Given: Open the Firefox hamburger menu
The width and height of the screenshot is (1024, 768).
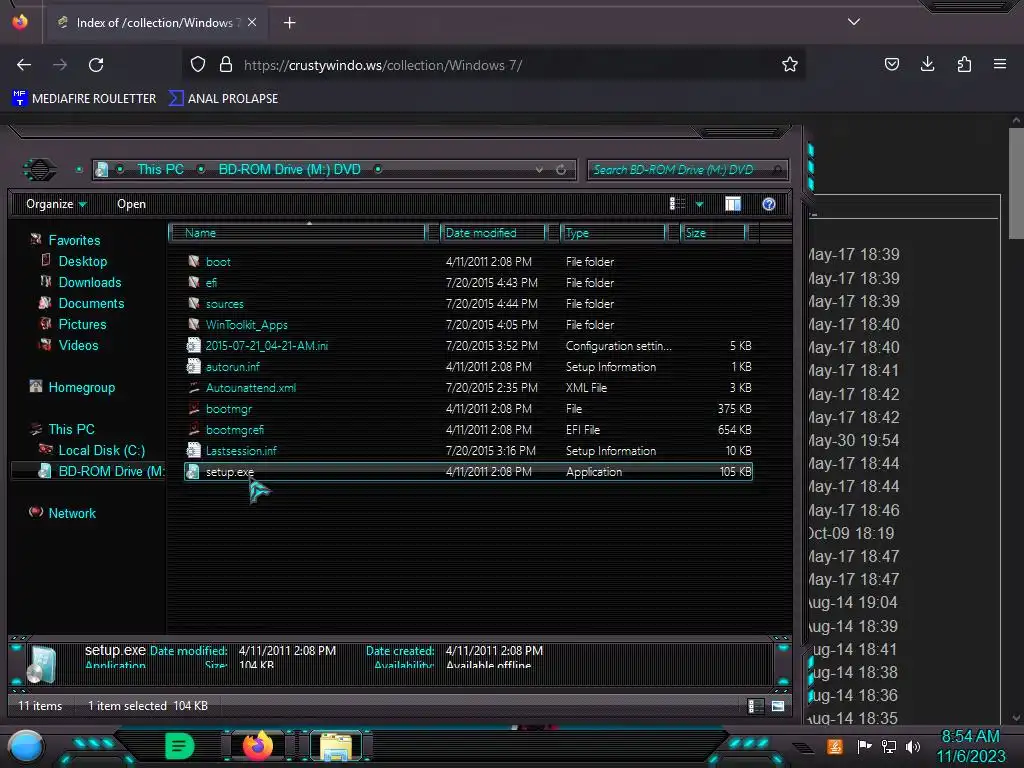Looking at the screenshot, I should 999,64.
